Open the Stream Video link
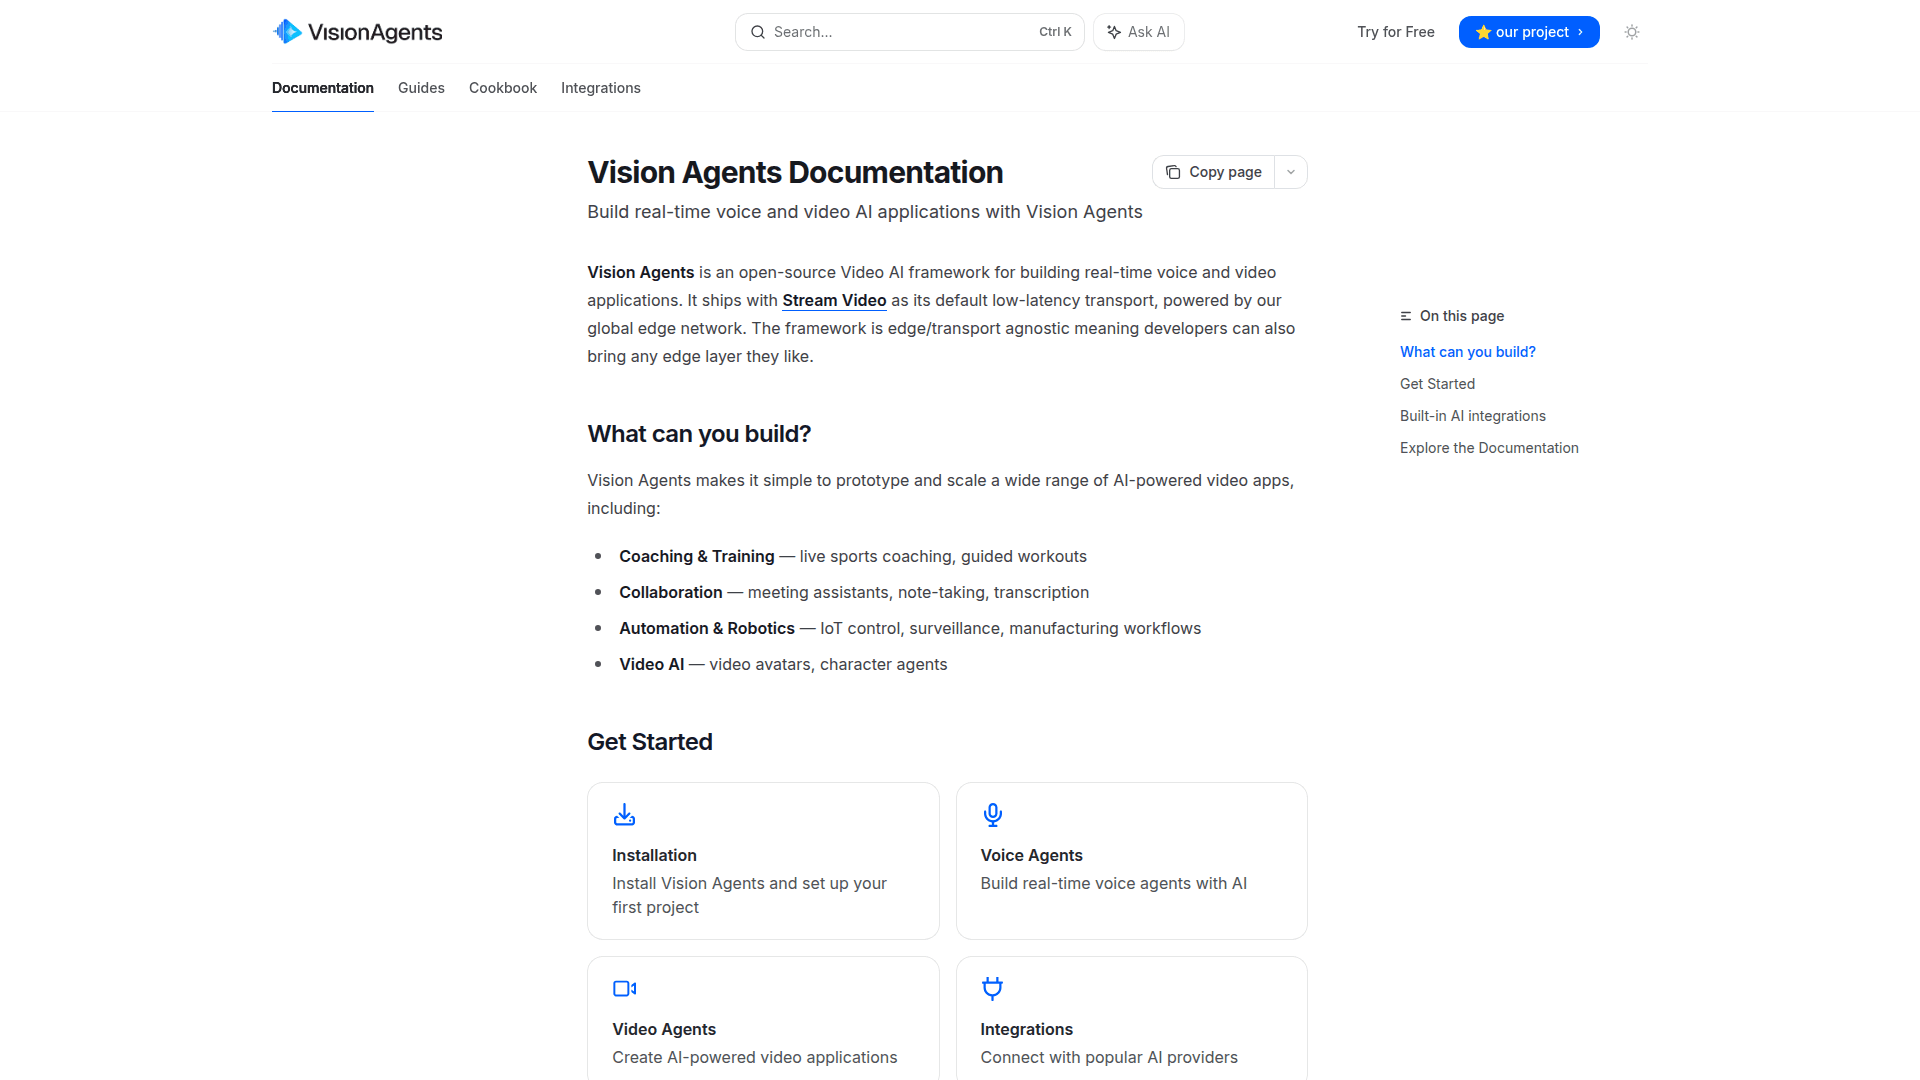The height and width of the screenshot is (1080, 1920). tap(834, 300)
